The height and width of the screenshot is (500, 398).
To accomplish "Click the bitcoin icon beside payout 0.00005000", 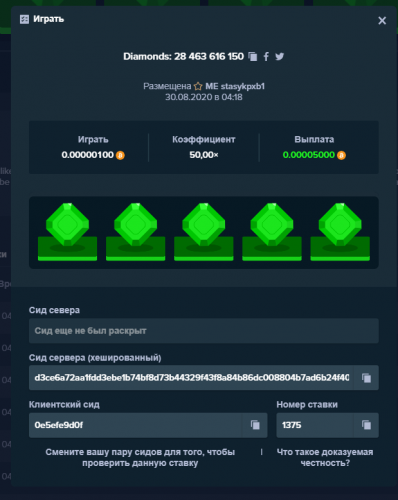I will (x=341, y=155).
